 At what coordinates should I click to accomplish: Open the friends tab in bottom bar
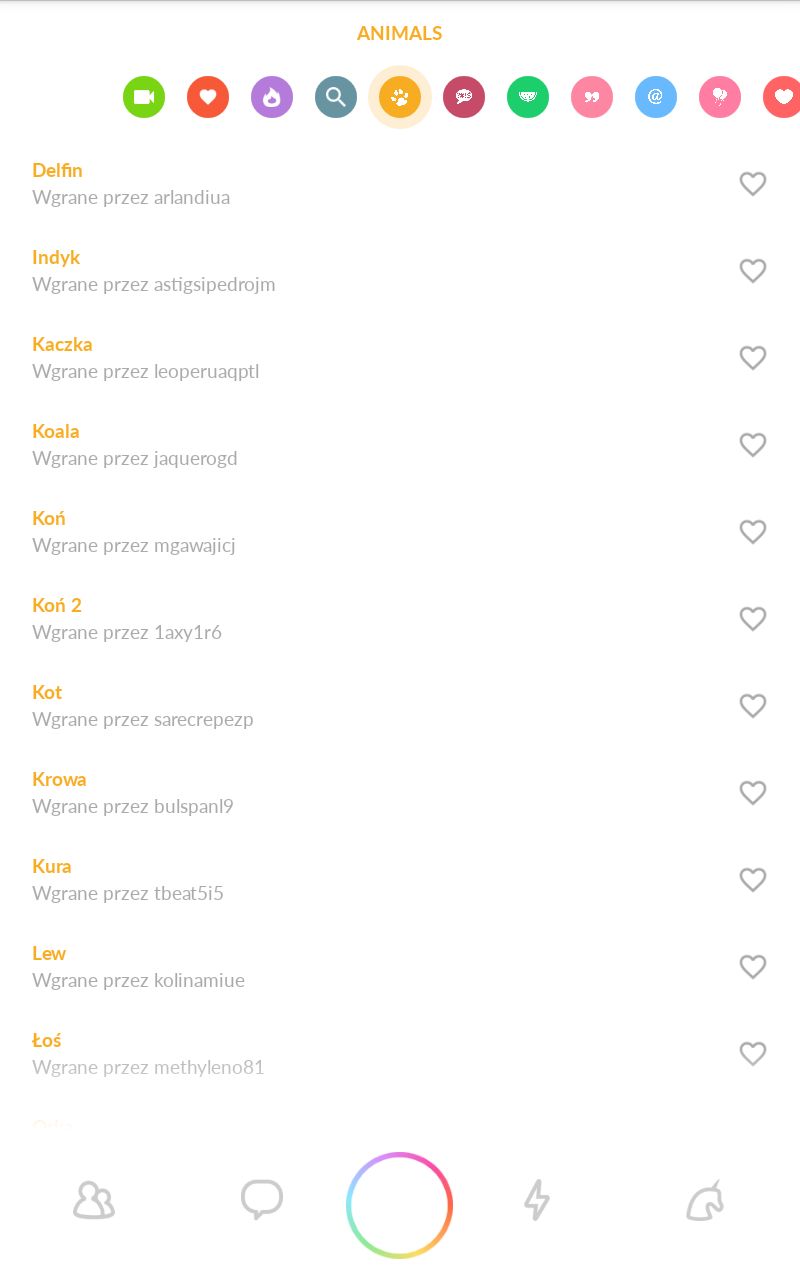[94, 1200]
